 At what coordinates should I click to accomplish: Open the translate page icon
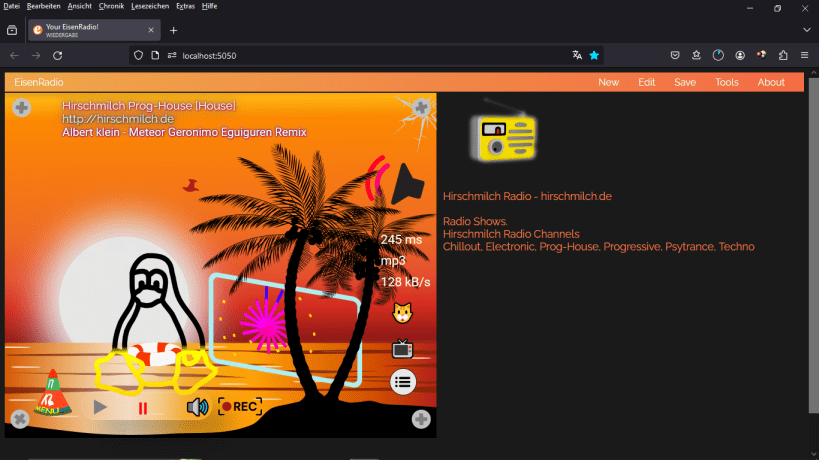click(x=577, y=55)
